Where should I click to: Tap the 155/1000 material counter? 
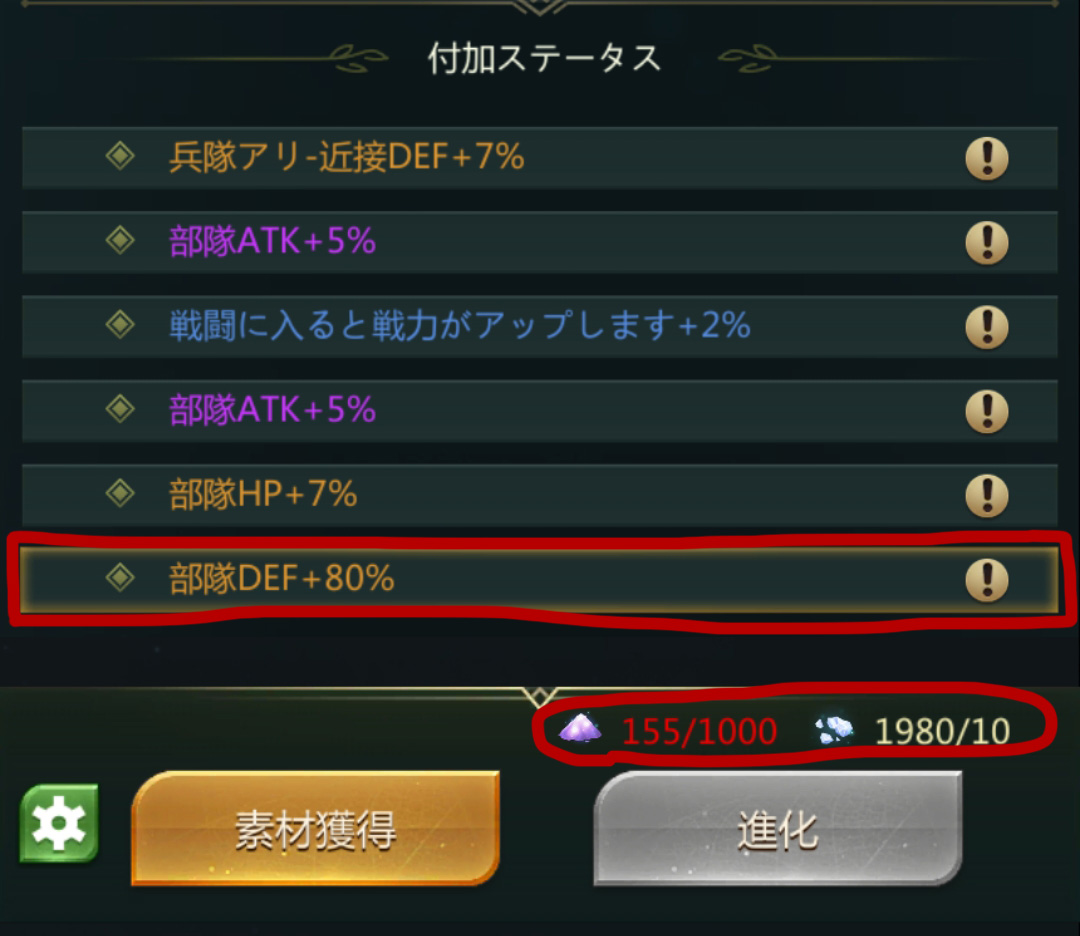coord(699,731)
